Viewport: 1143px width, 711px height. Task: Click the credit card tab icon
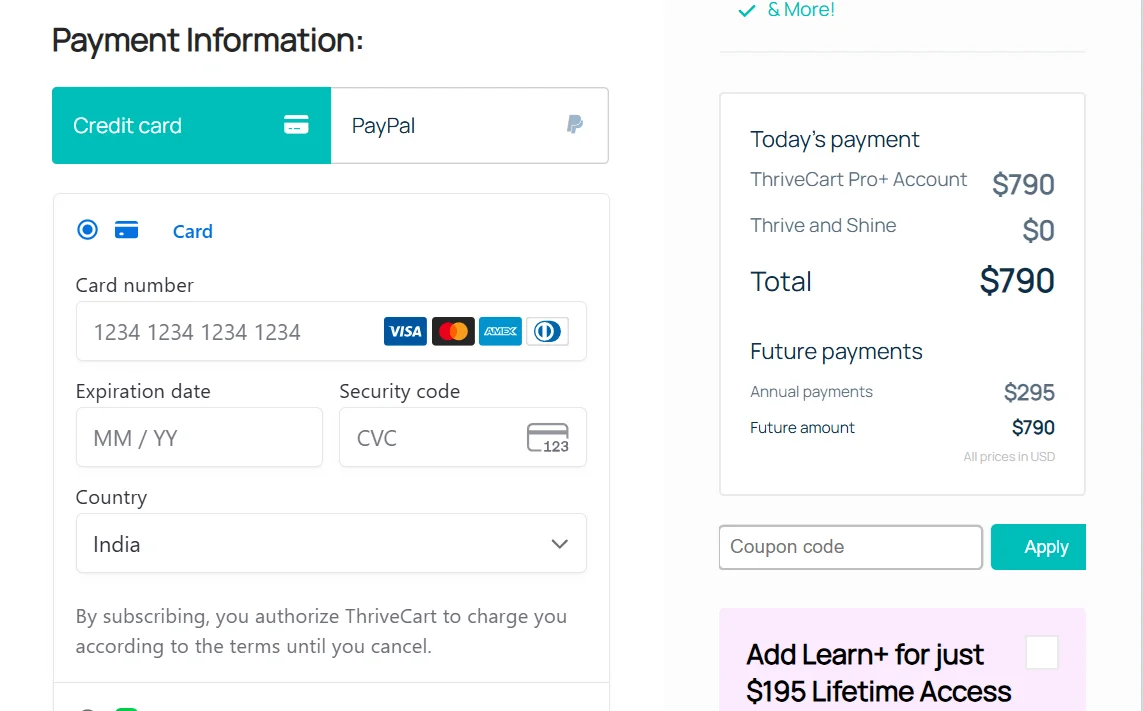pyautogui.click(x=296, y=125)
